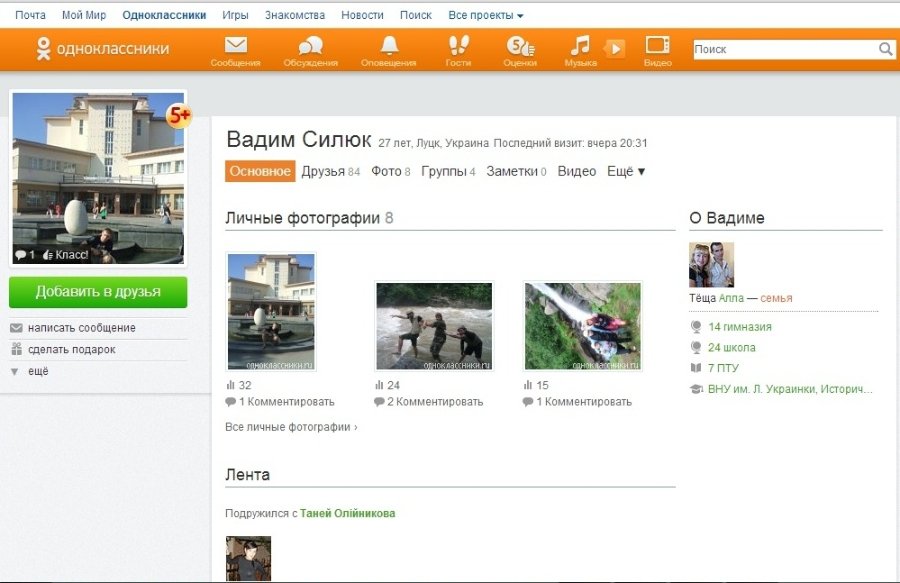This screenshot has width=900, height=583.
Task: Expand ещё options in left sidebar
Action: [x=38, y=371]
